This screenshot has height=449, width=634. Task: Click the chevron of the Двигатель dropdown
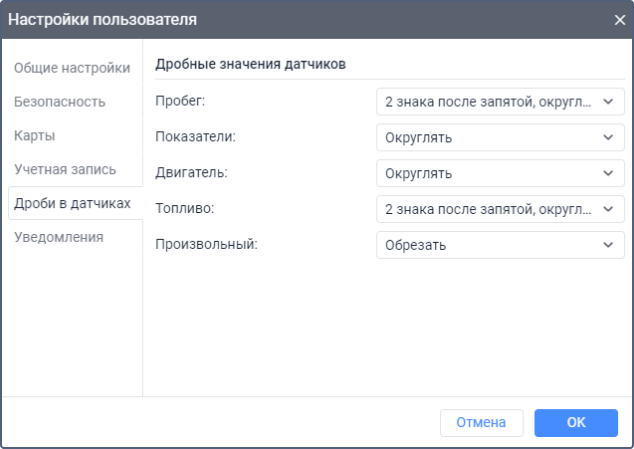pos(608,173)
